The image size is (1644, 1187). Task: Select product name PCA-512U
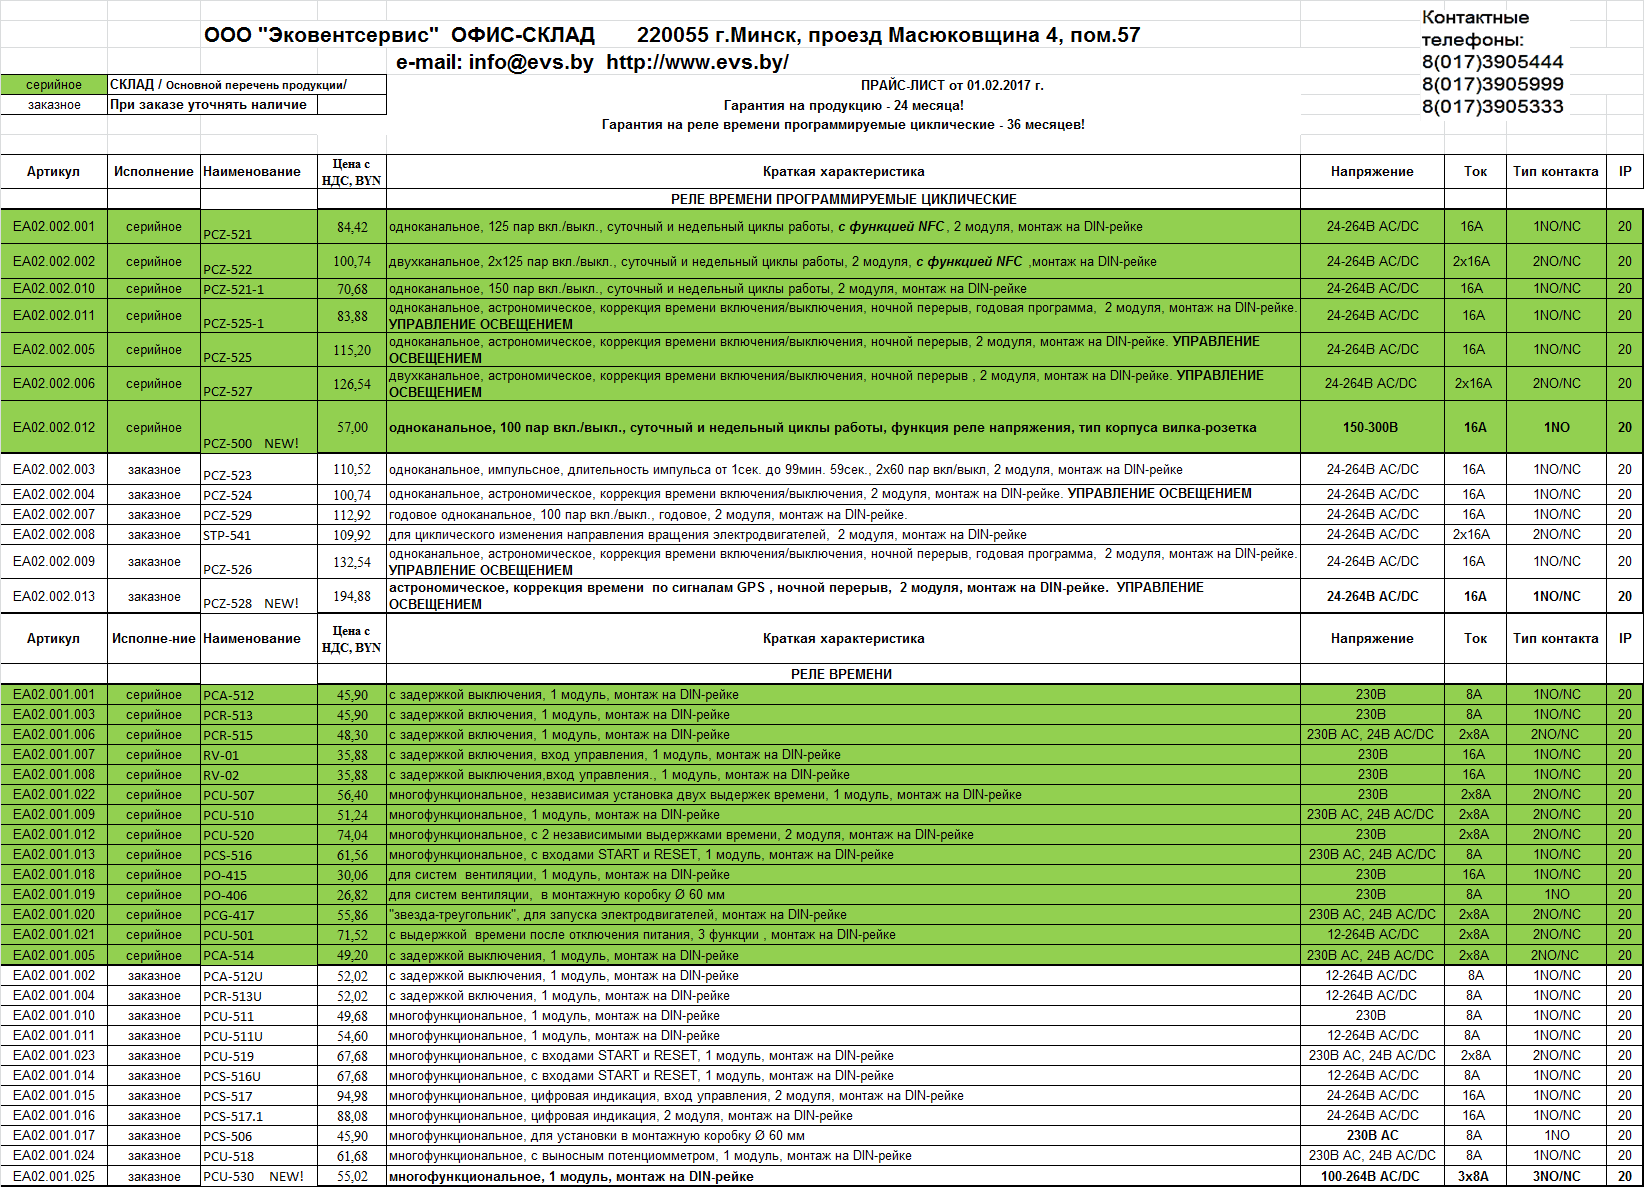233,976
